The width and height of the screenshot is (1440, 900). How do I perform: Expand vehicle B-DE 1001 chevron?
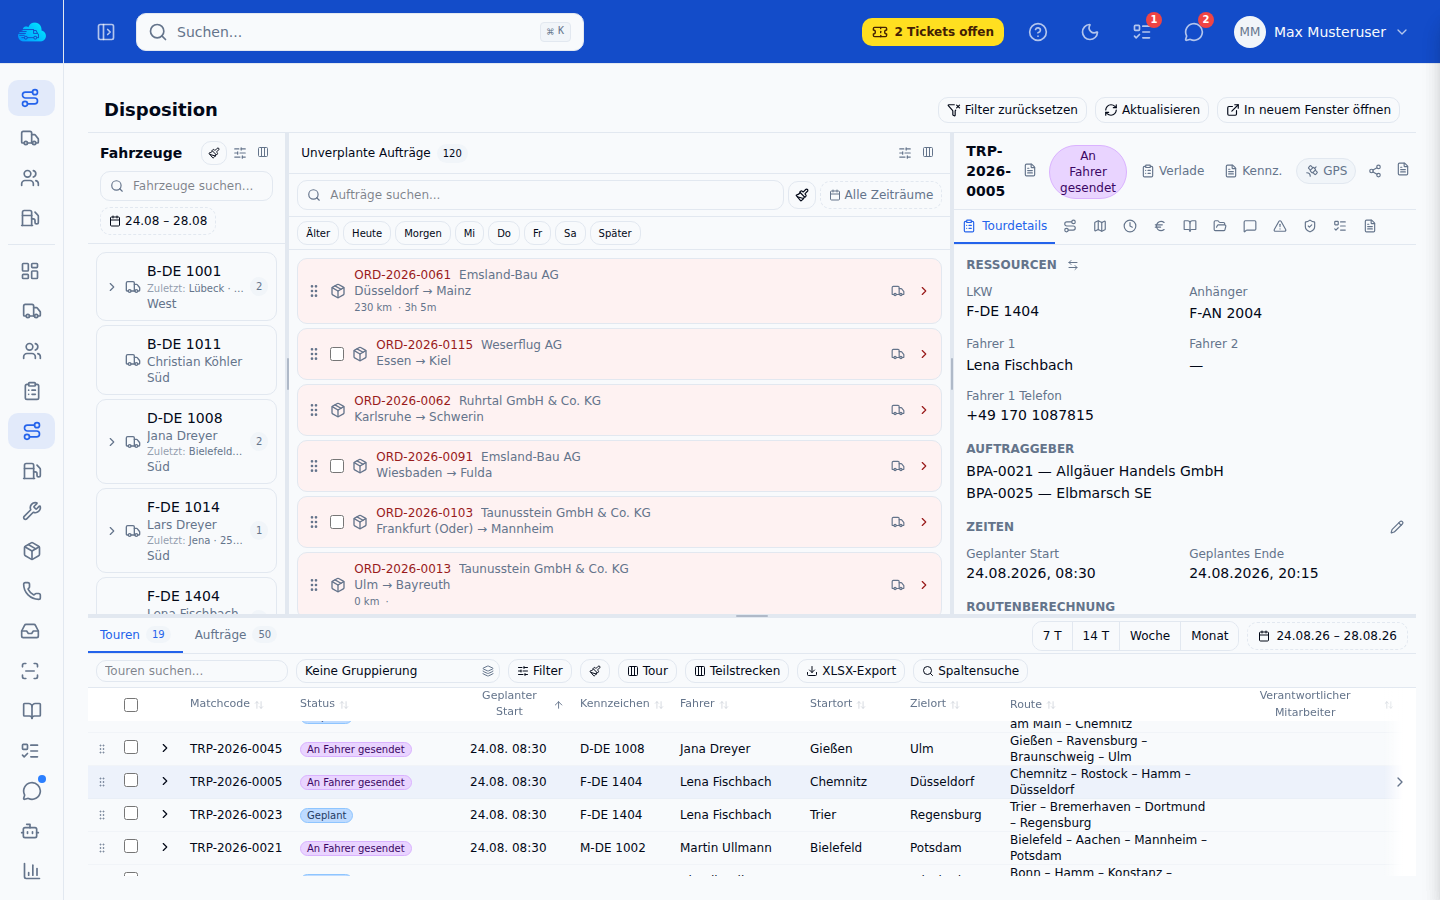[x=112, y=287]
